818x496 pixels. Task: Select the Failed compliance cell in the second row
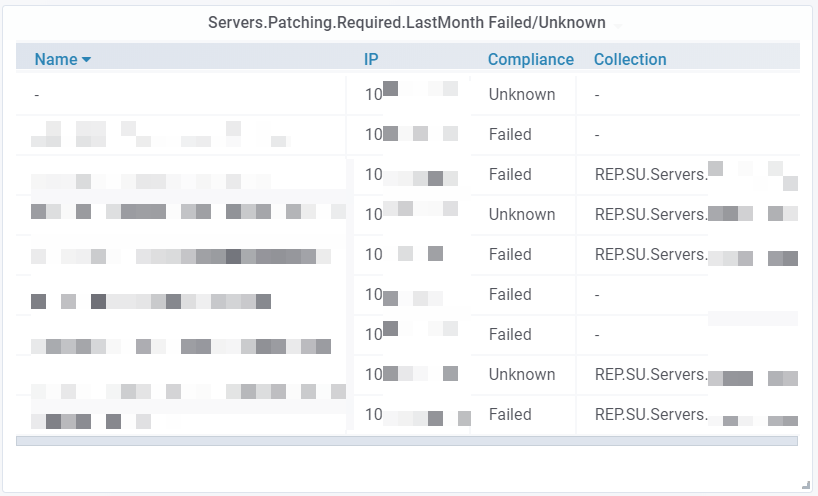(510, 135)
